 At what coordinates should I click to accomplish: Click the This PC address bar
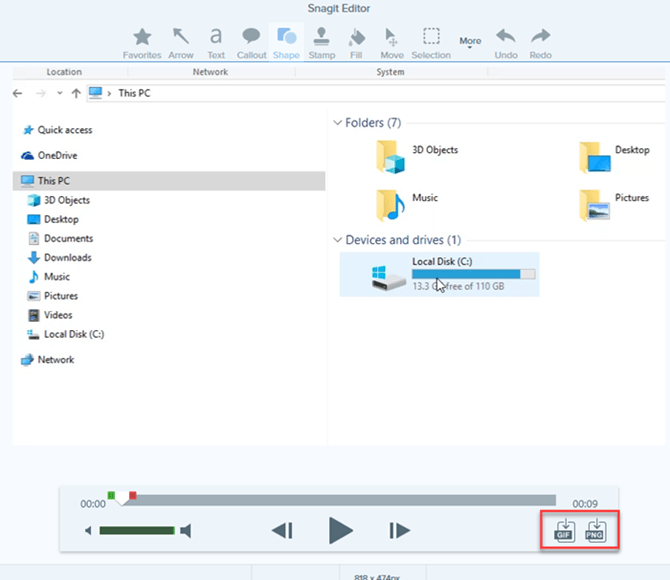(376, 93)
